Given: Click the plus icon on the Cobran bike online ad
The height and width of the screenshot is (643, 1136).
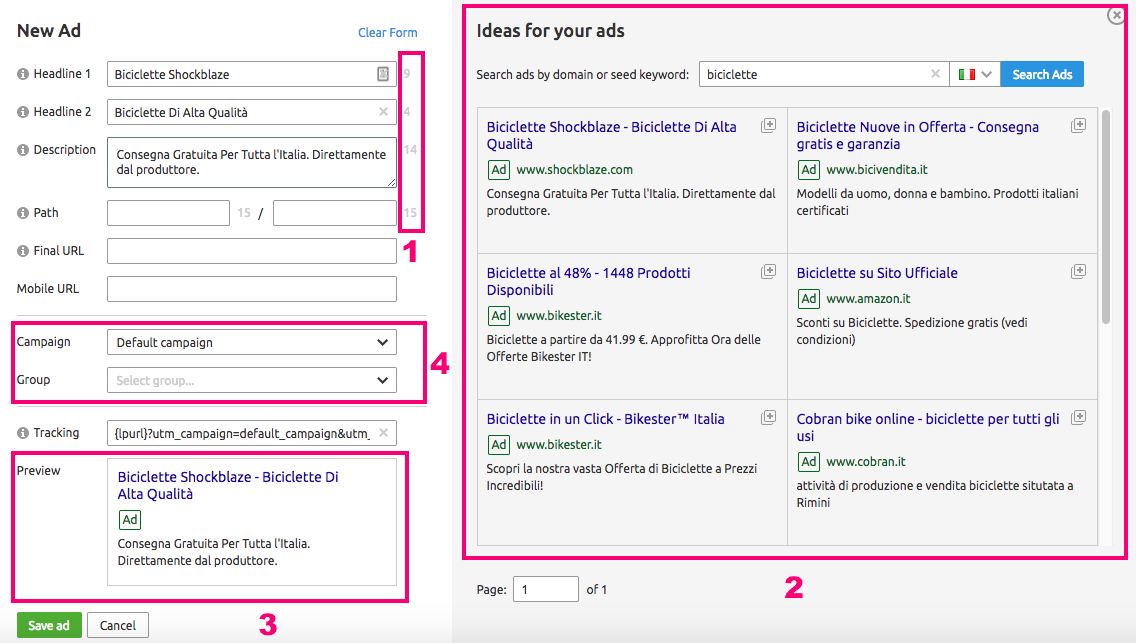Looking at the screenshot, I should click(x=1078, y=415).
